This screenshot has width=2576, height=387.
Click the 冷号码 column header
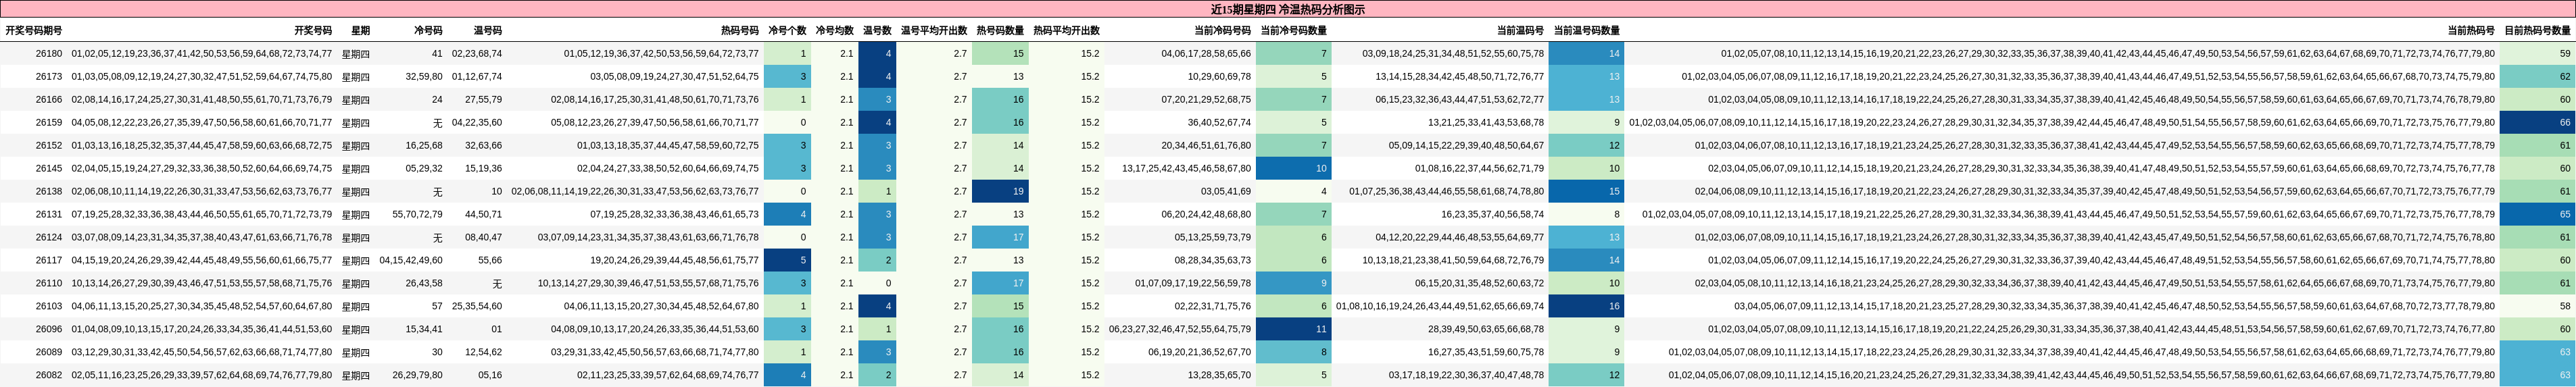coord(428,31)
